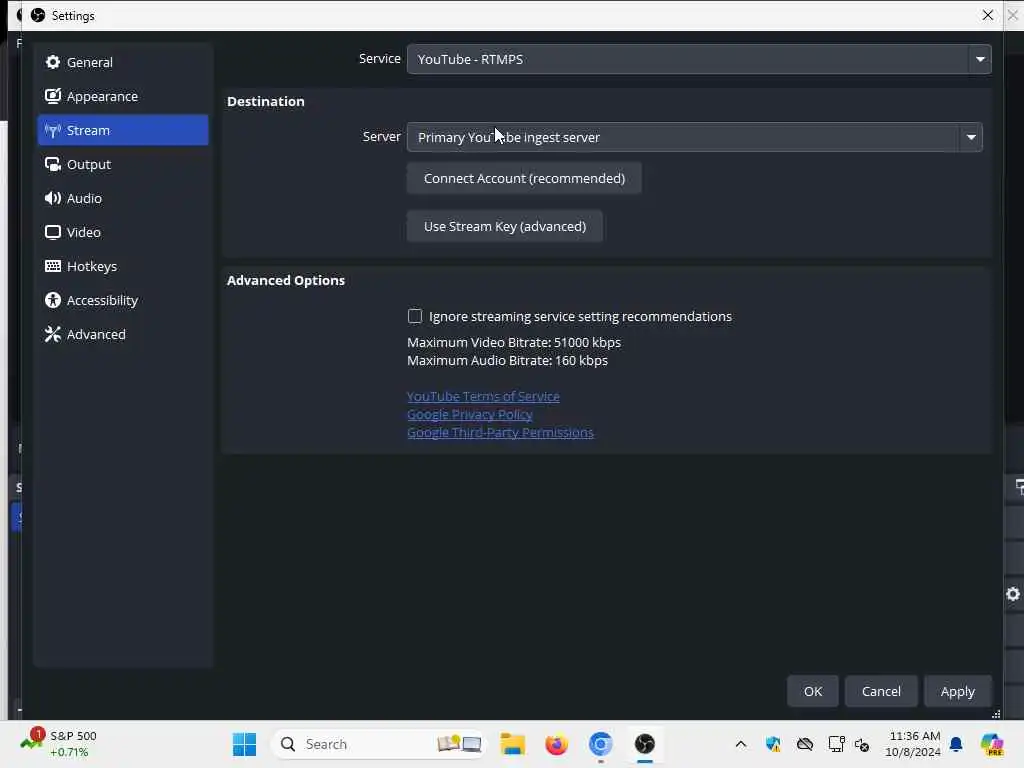Viewport: 1024px width, 768px height.
Task: Expand the Service dropdown showing YouTube - RTMPS
Action: (x=699, y=59)
